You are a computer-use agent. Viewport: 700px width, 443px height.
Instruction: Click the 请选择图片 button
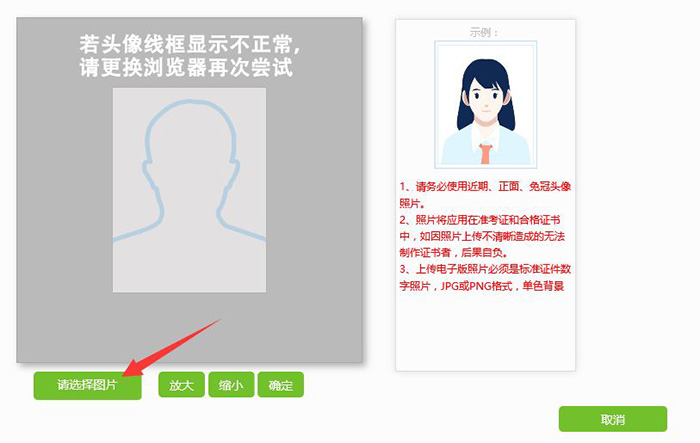click(x=88, y=385)
